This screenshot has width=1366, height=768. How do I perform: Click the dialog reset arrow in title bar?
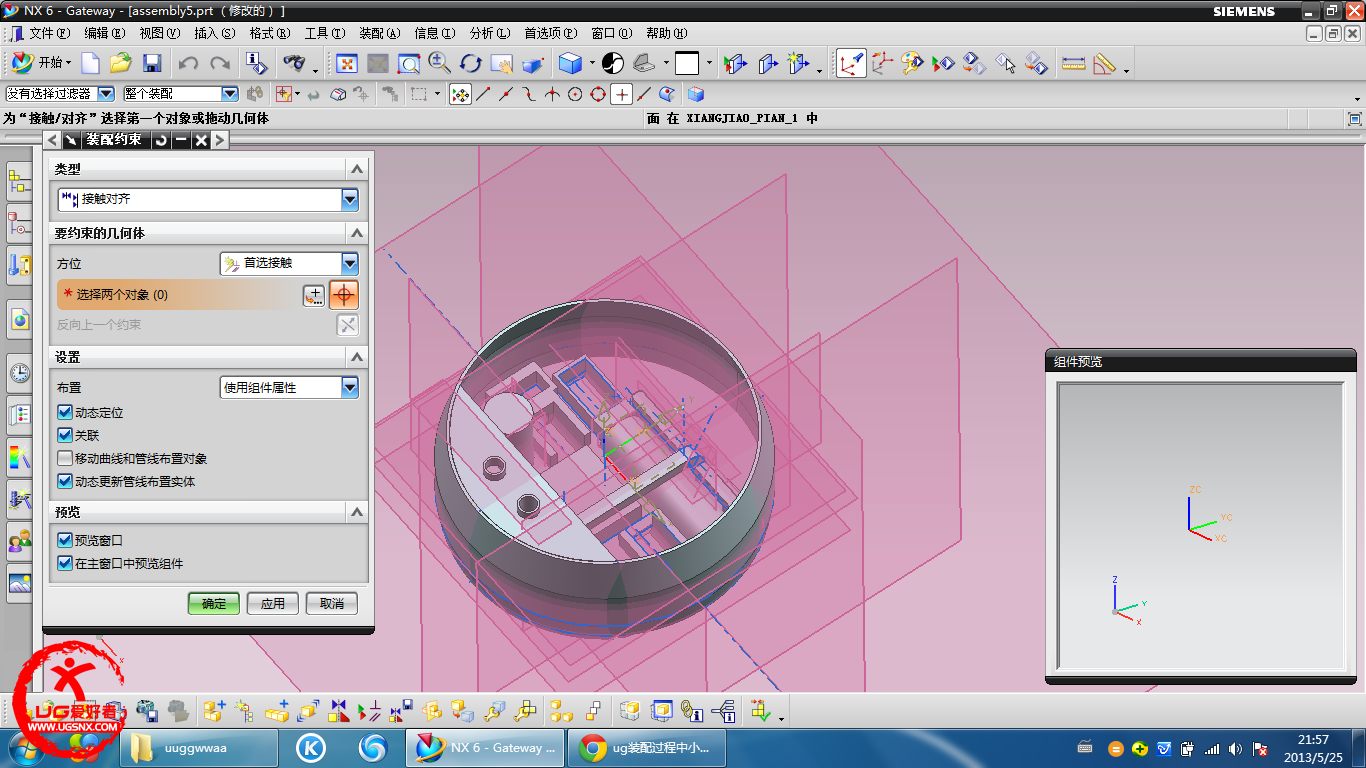coord(161,140)
